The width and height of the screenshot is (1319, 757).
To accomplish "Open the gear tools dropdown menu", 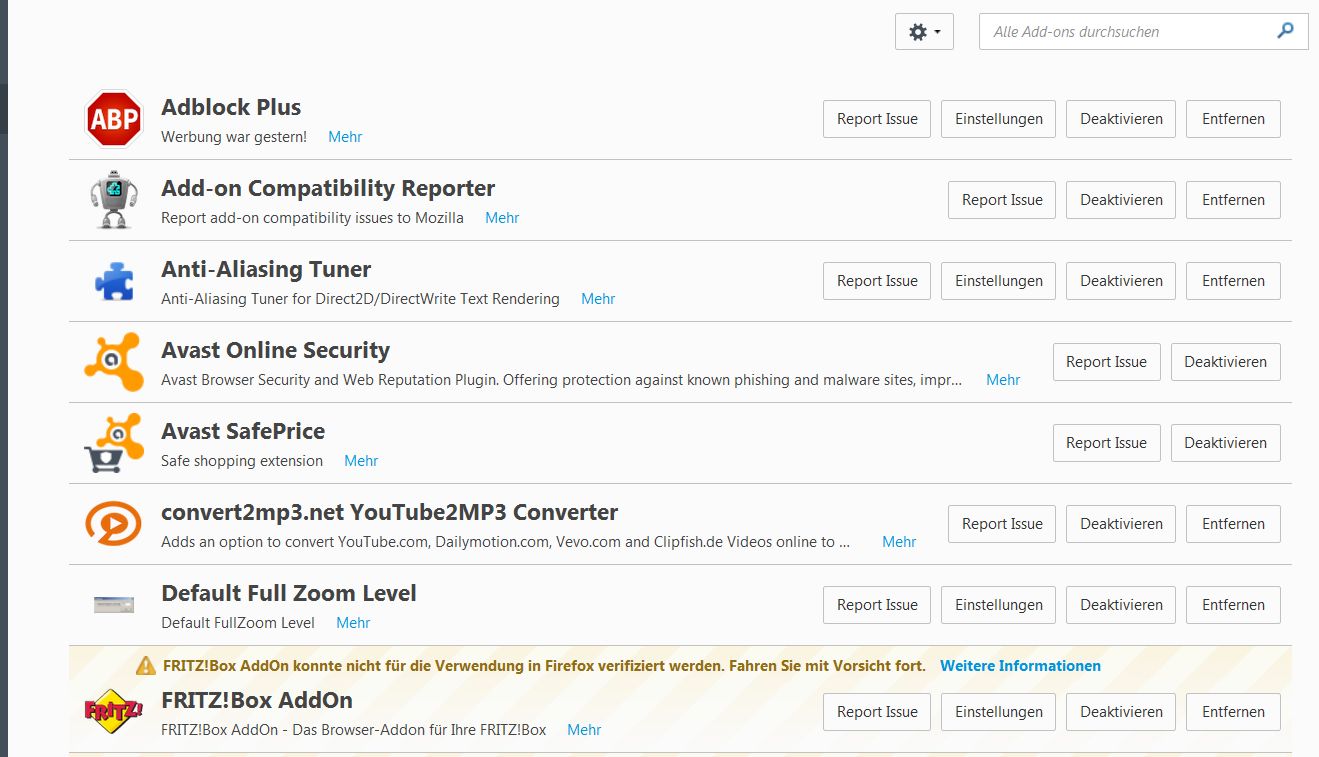I will (x=924, y=32).
